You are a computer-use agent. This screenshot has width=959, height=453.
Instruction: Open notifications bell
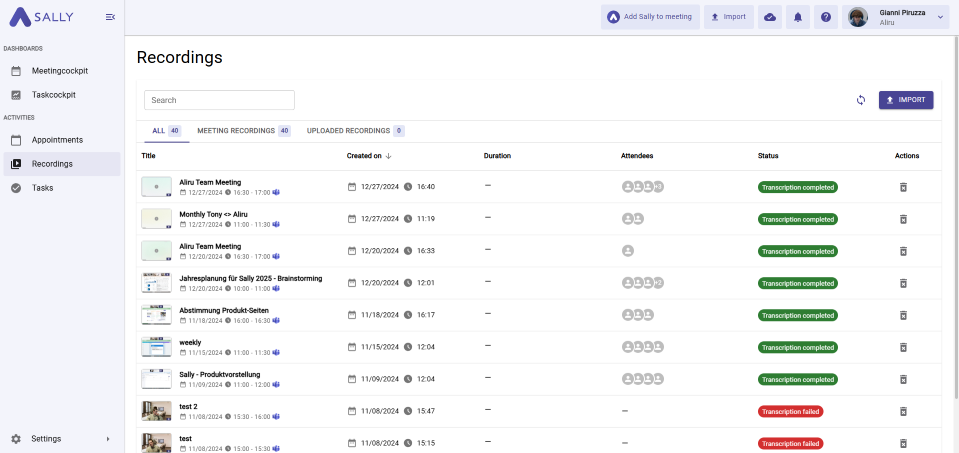coord(798,17)
